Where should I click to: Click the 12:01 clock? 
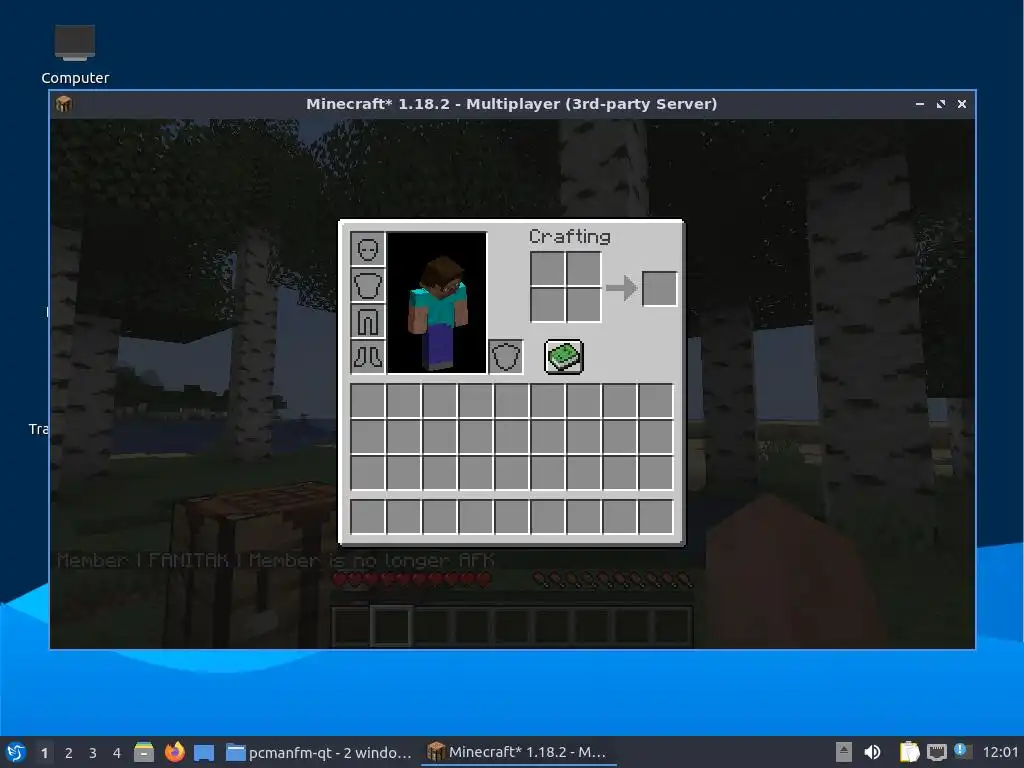[x=1000, y=752]
